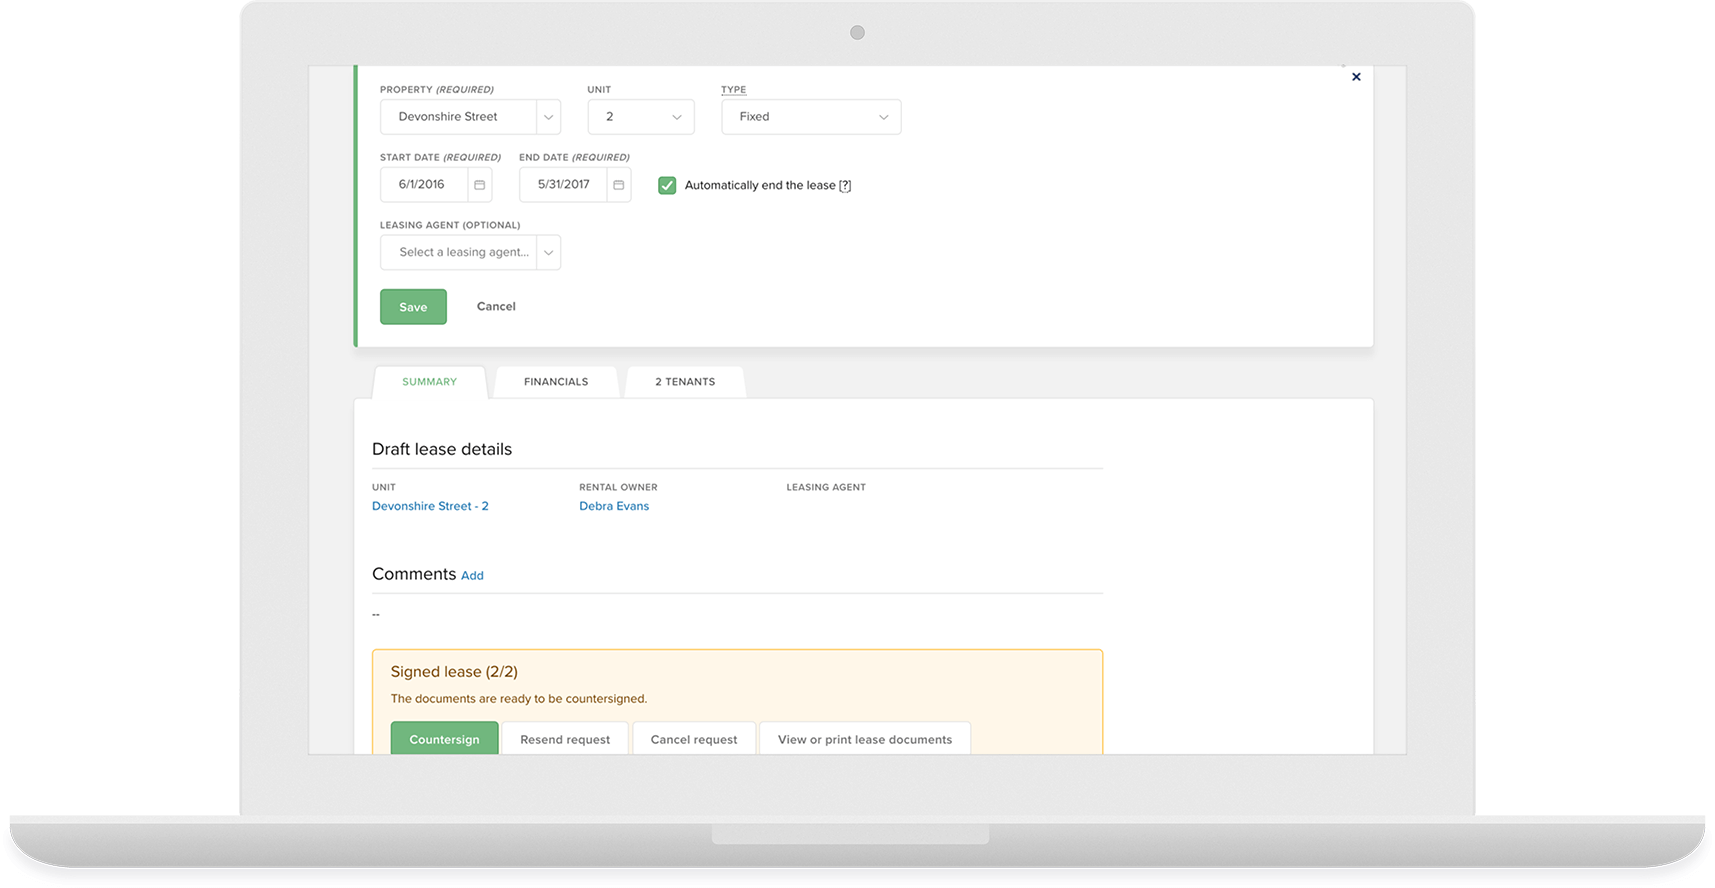Open the Property dropdown showing Devonshire Street
This screenshot has height=888, width=1715.
pos(470,117)
